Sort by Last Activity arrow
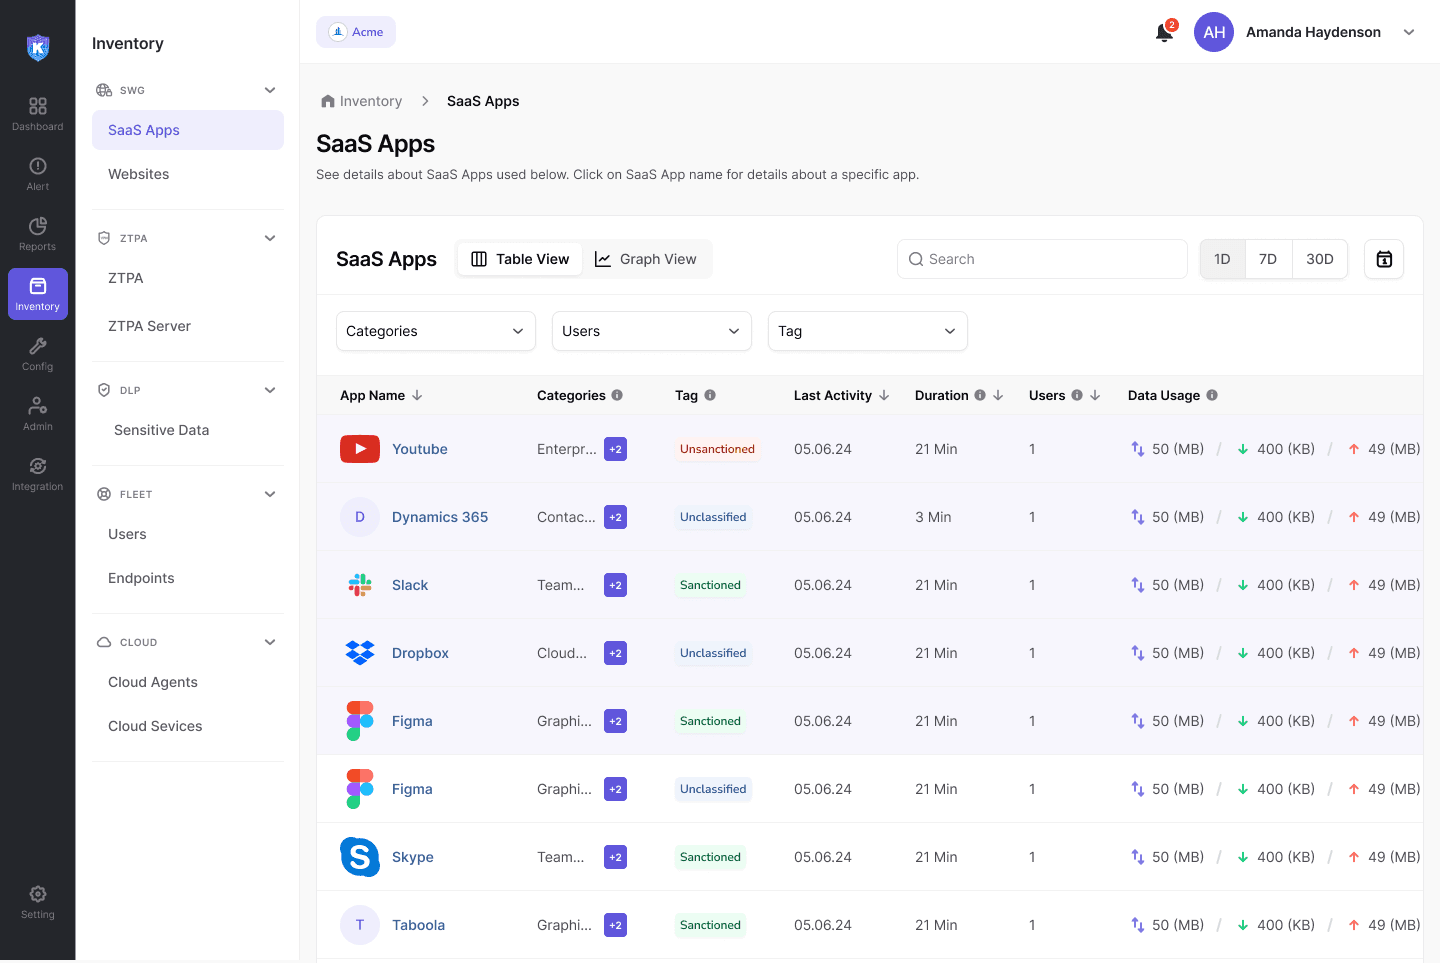The height and width of the screenshot is (963, 1440). point(884,395)
